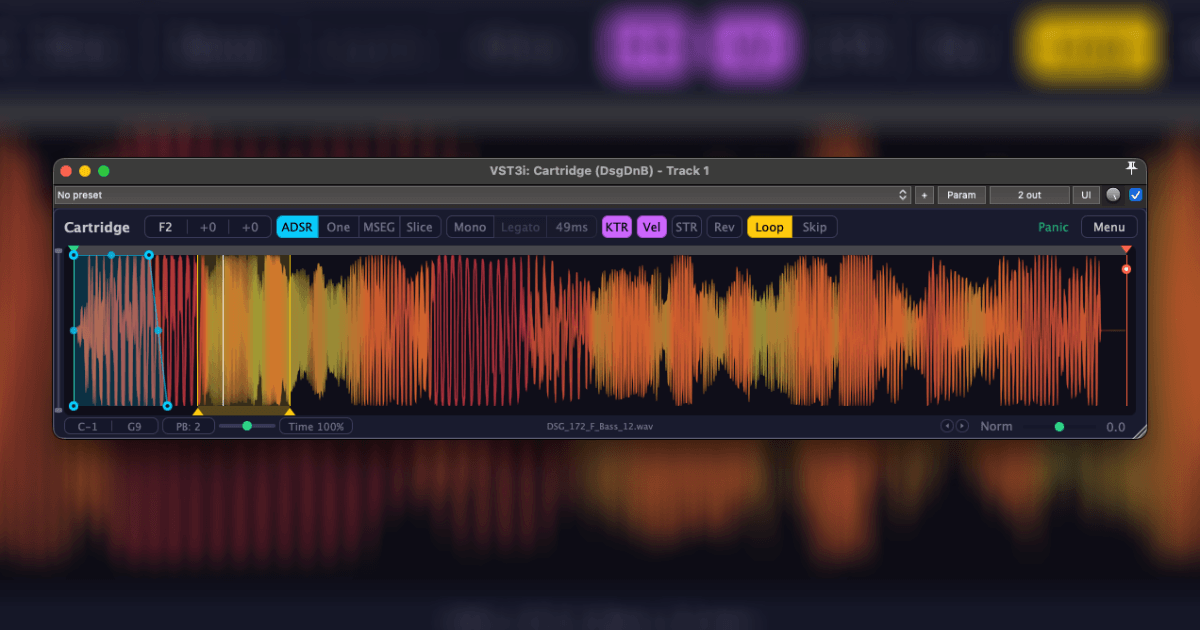Toggle the plugin bypass checkbox
1200x630 pixels.
click(1135, 195)
